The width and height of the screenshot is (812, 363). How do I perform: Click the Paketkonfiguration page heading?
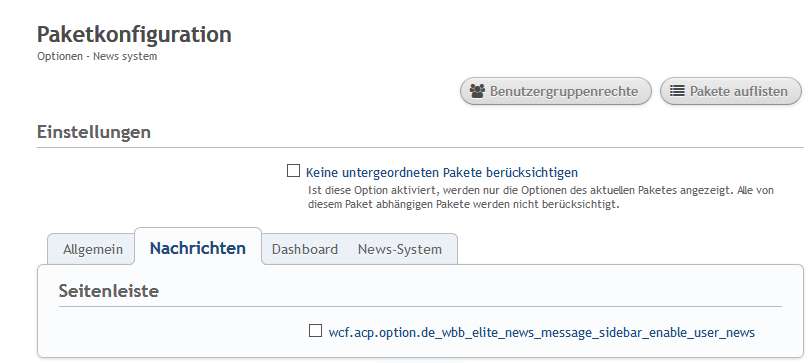134,35
